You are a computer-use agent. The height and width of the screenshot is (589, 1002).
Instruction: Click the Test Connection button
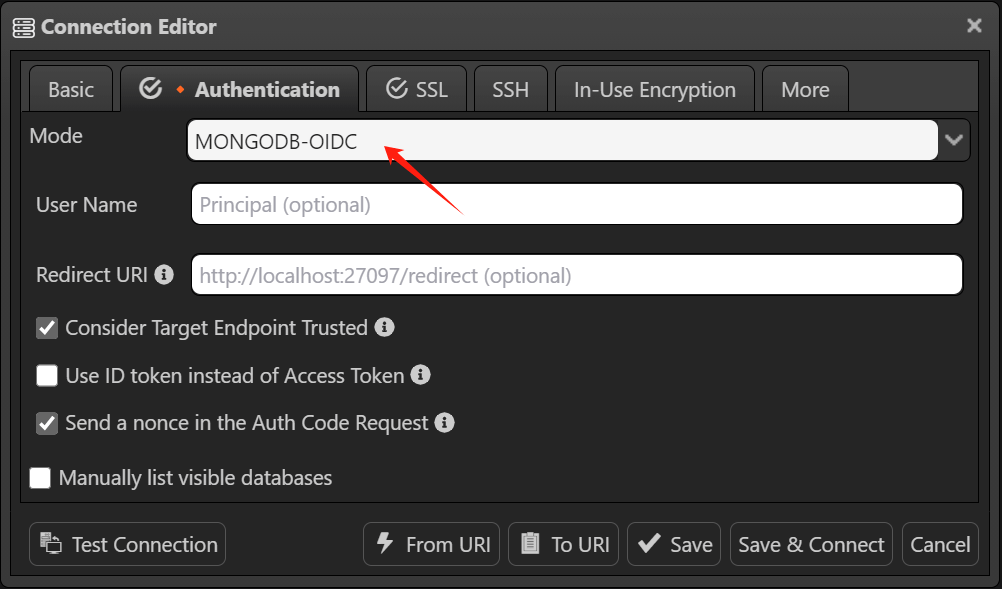point(128,544)
